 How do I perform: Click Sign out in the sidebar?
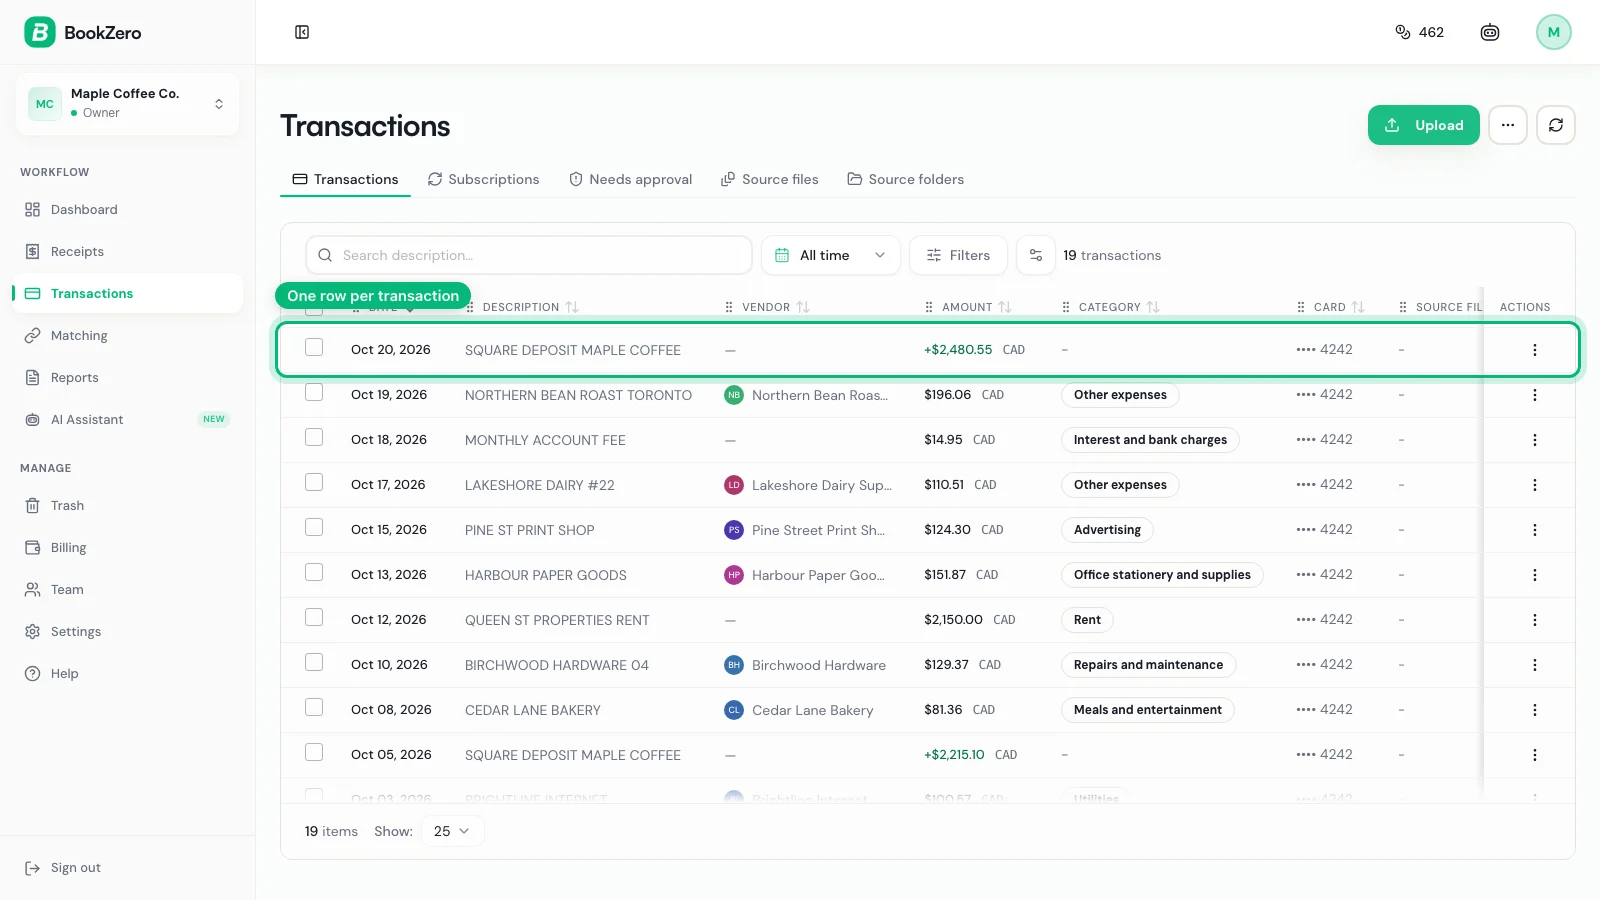pyautogui.click(x=63, y=868)
